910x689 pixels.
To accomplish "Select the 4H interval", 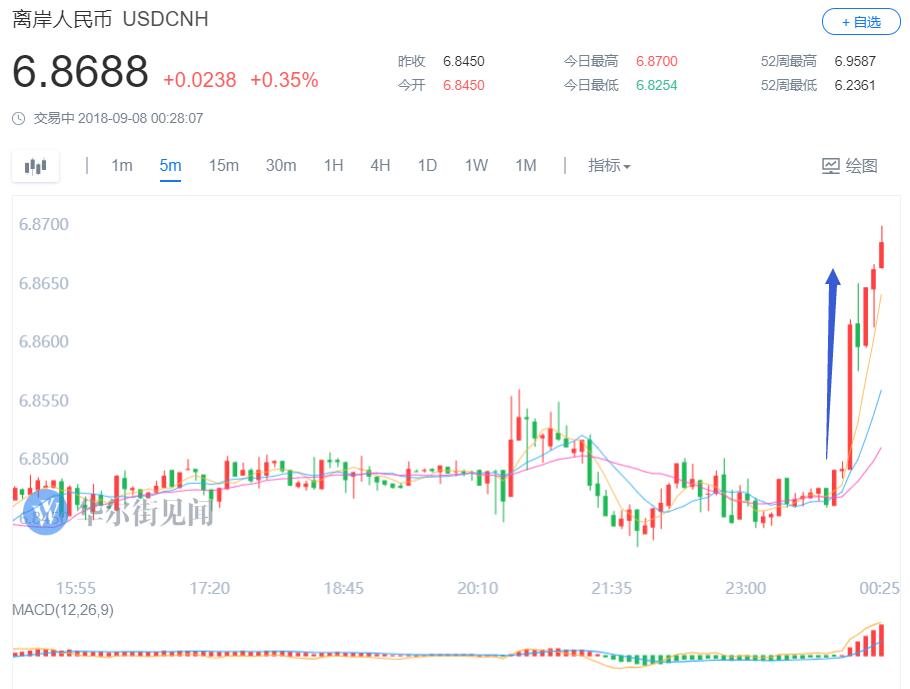I will (380, 166).
